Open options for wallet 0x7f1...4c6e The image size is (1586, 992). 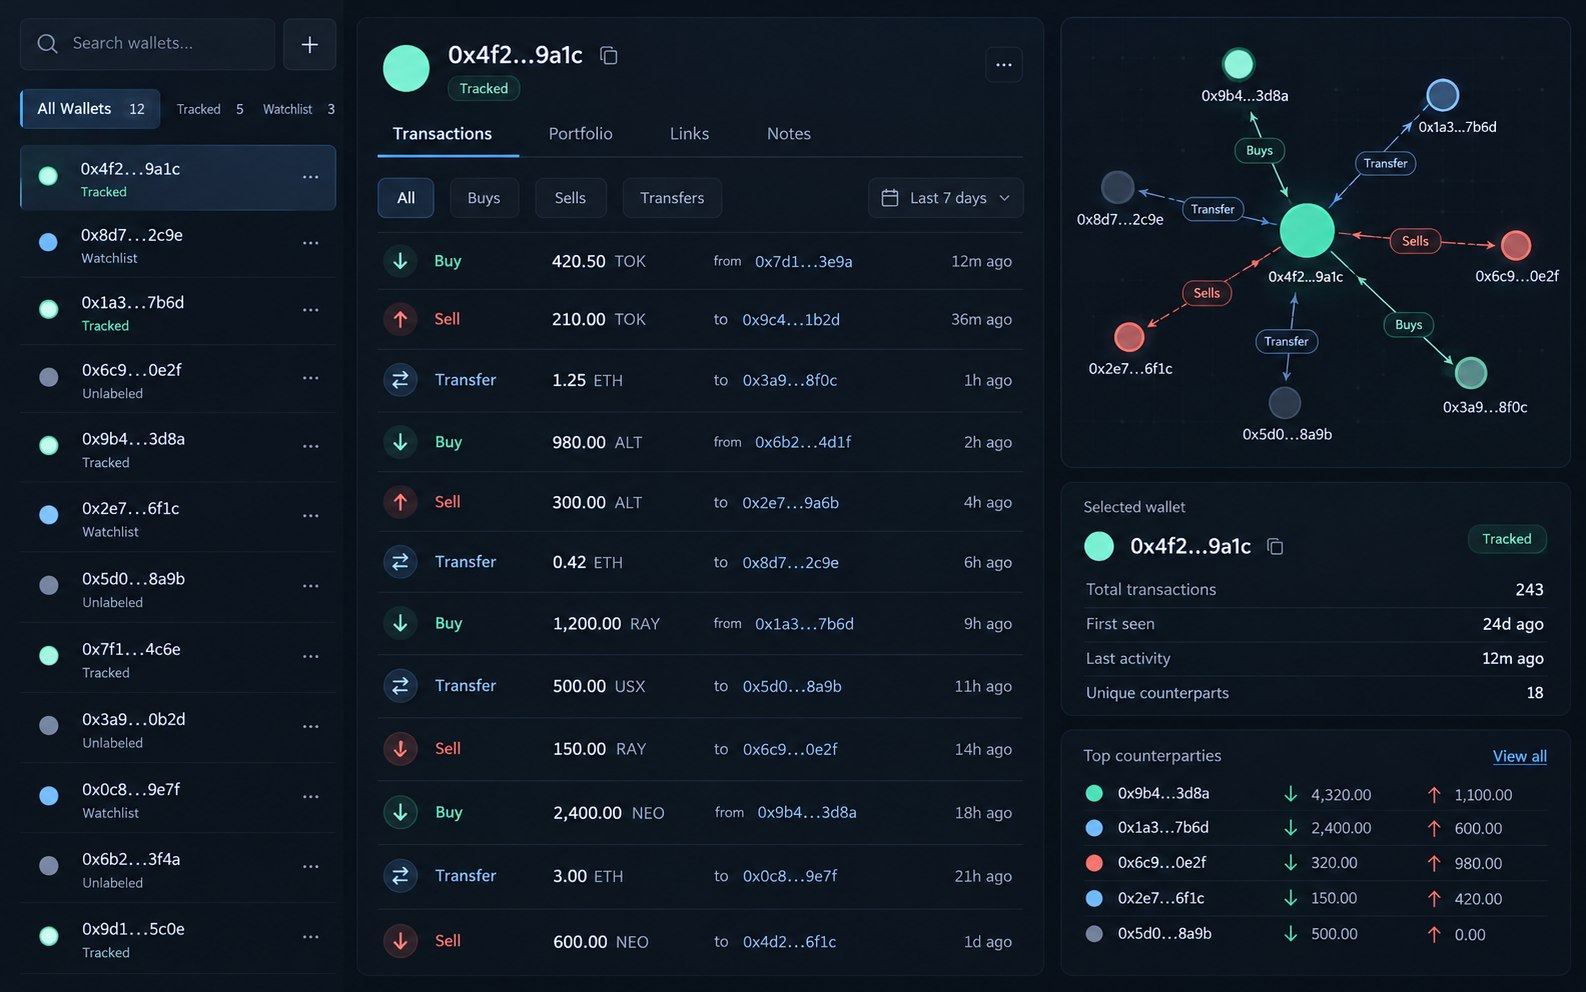click(311, 657)
